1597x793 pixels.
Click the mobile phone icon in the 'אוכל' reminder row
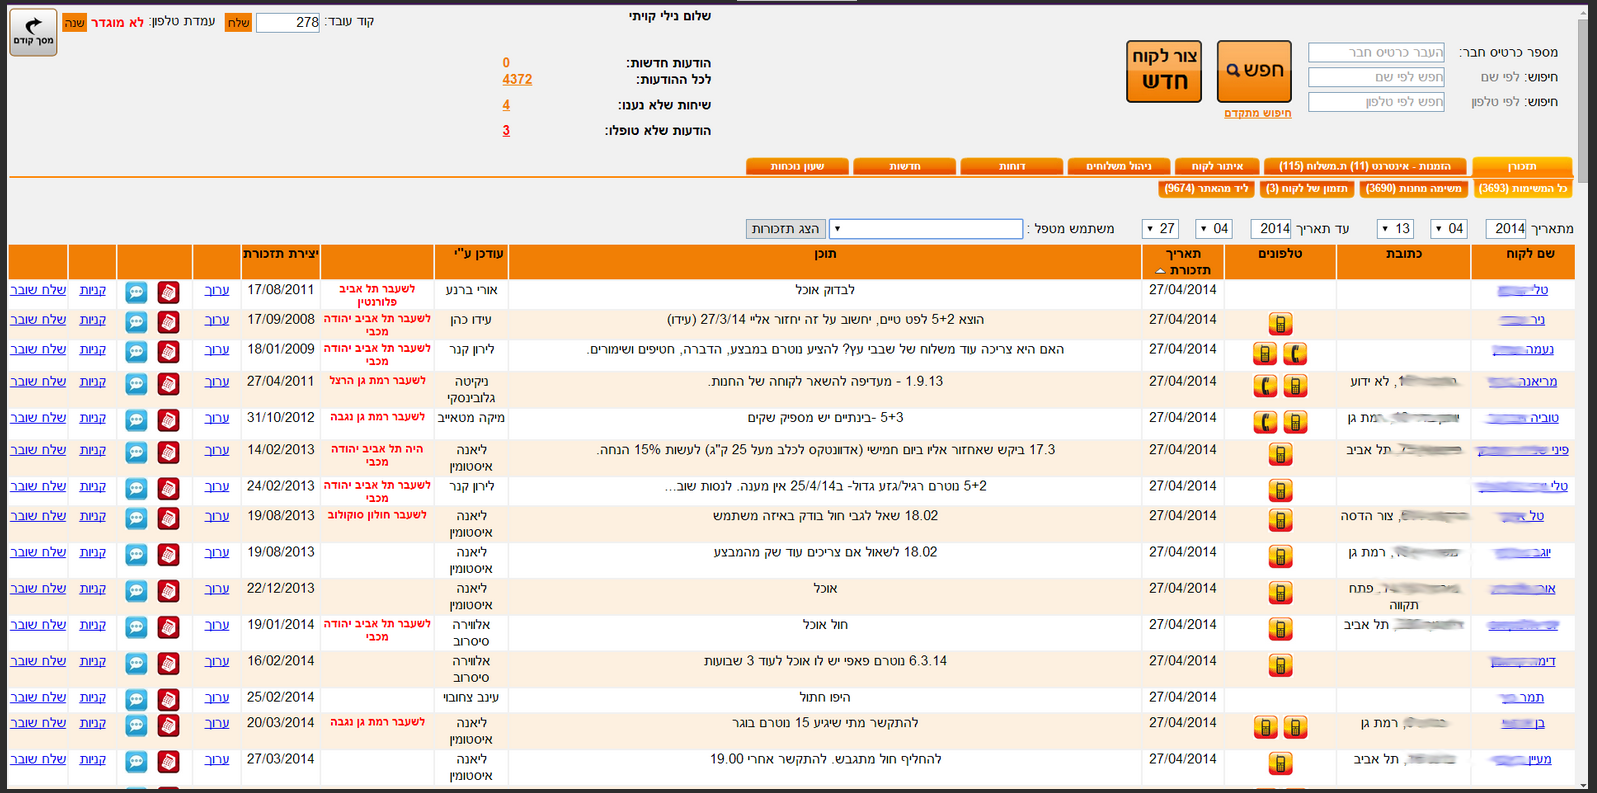pyautogui.click(x=1280, y=593)
